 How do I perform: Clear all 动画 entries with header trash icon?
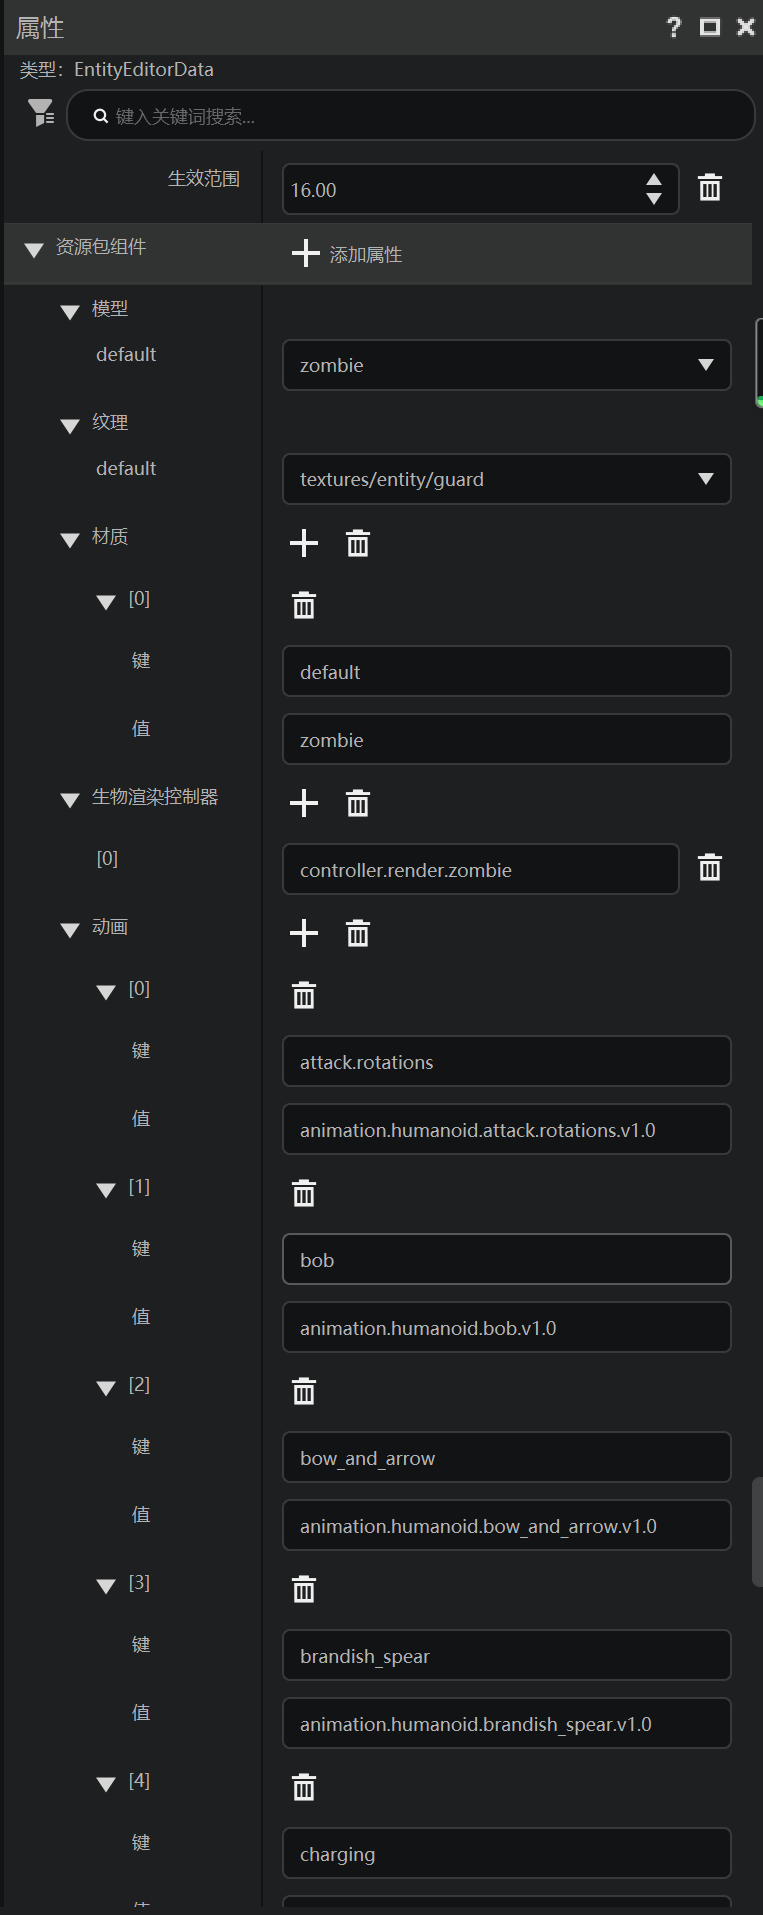pos(358,933)
